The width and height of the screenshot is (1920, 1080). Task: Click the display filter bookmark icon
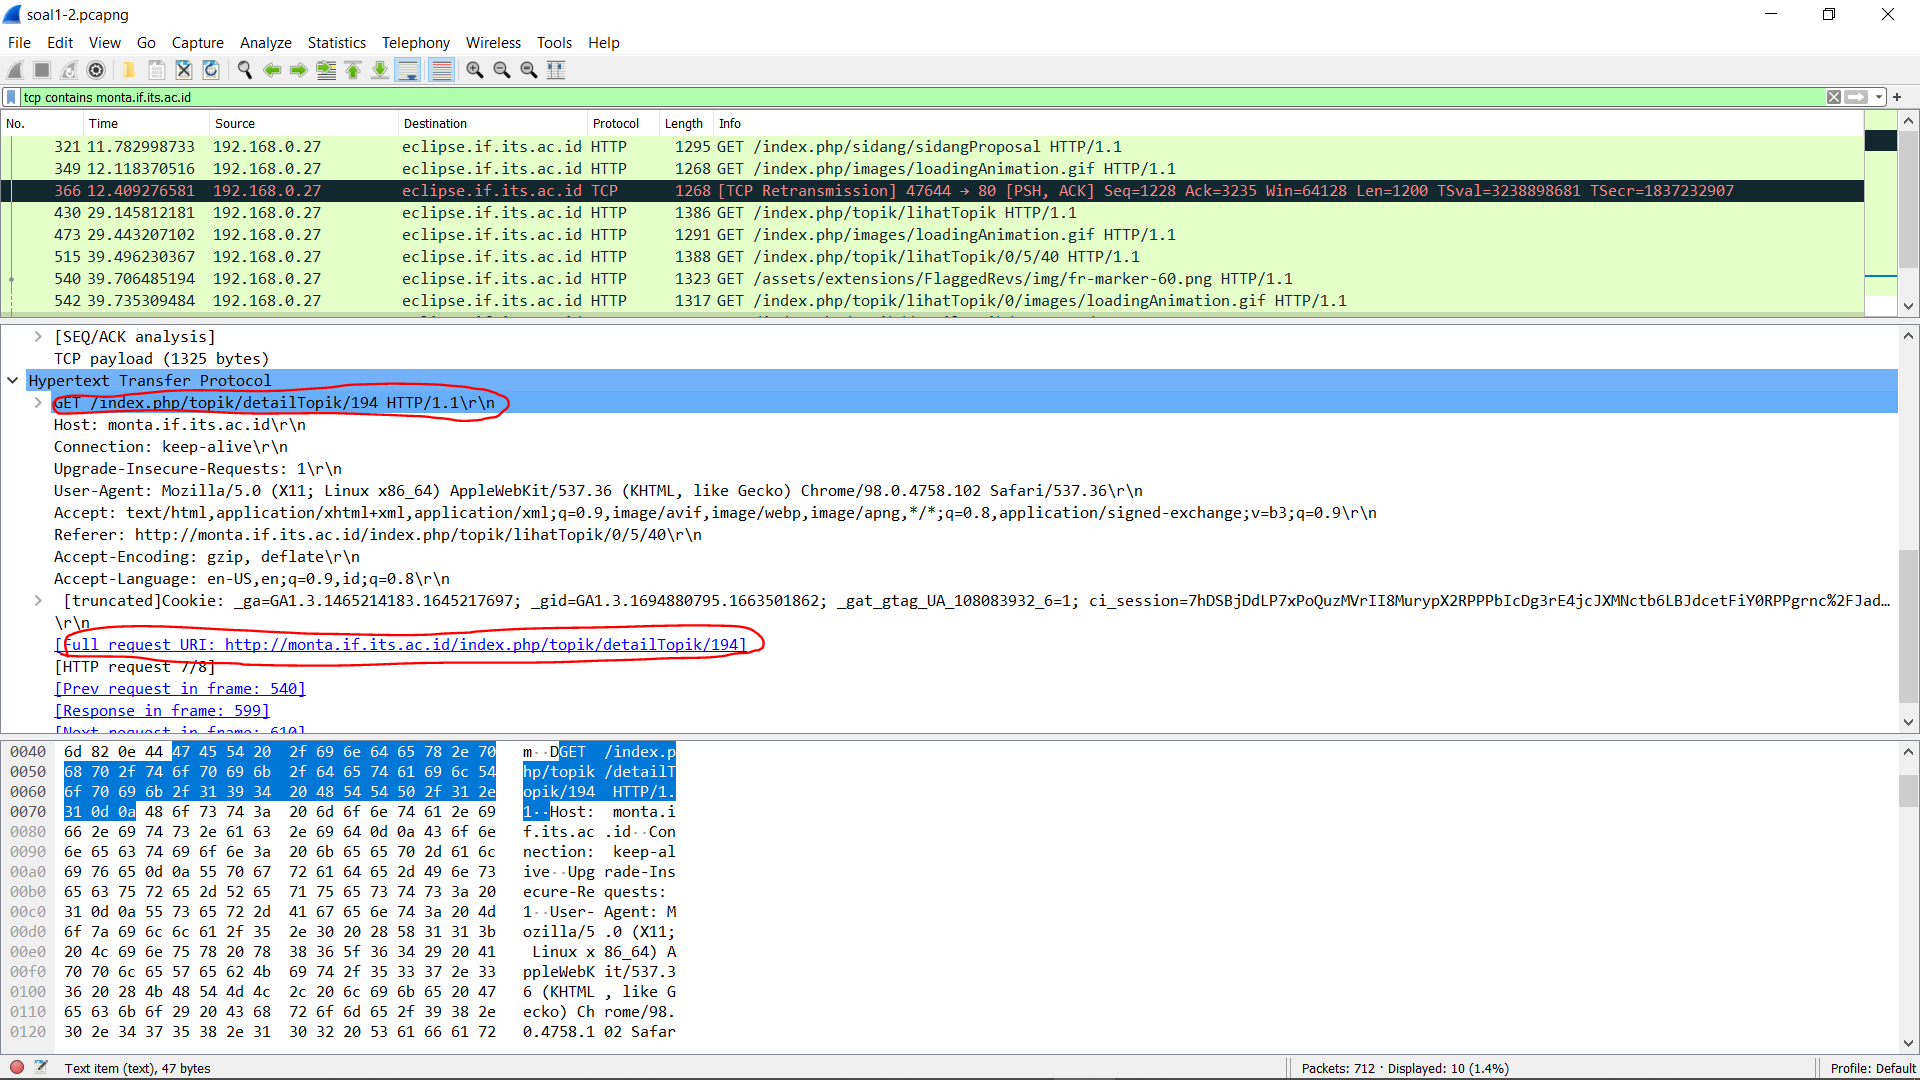(x=11, y=97)
